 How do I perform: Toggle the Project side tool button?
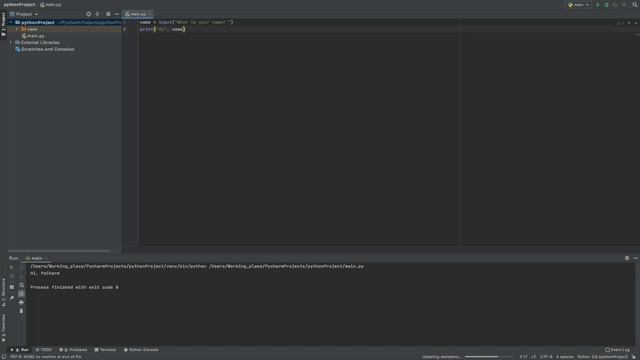pos(4,24)
